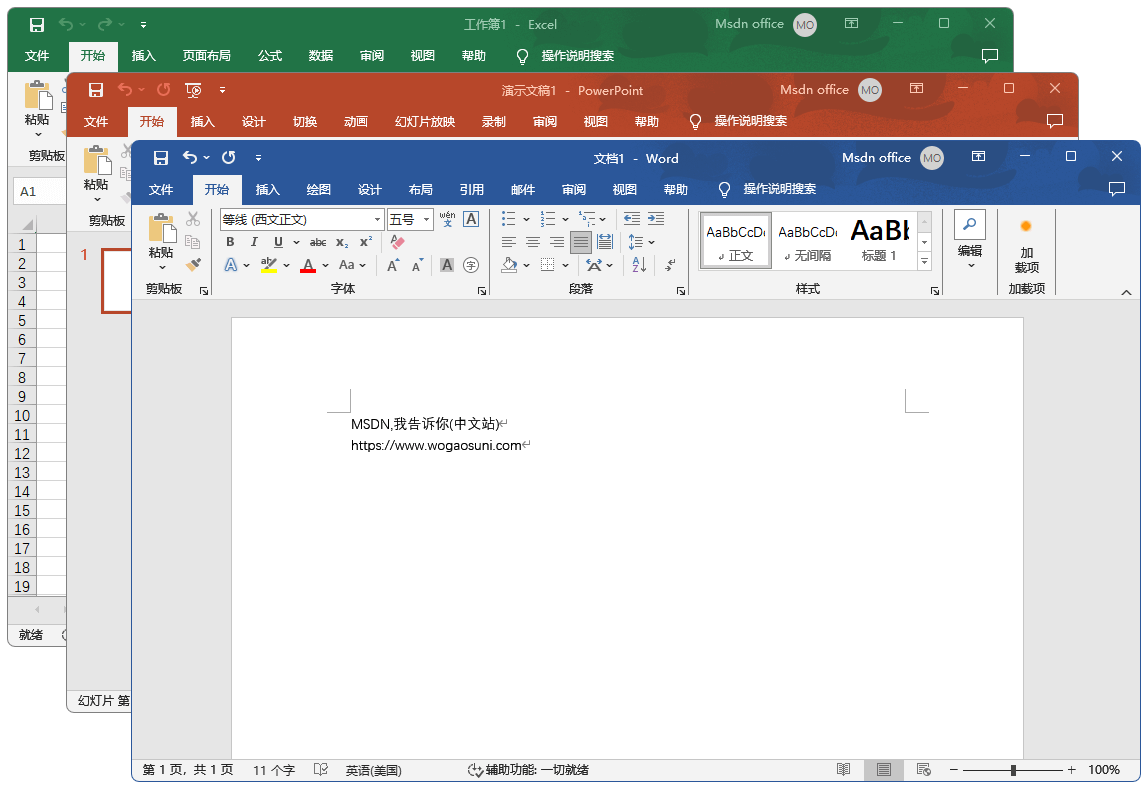This screenshot has height=789, width=1147.
Task: Expand the numbered list options arrow
Action: 565,219
